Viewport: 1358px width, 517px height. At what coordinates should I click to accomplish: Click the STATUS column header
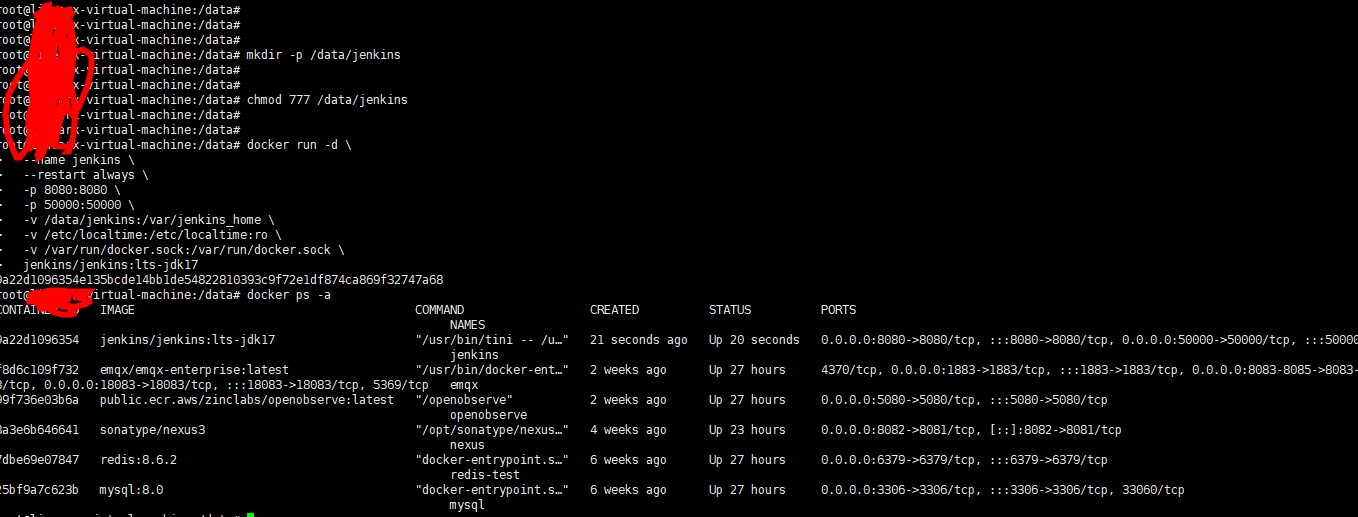pyautogui.click(x=730, y=310)
